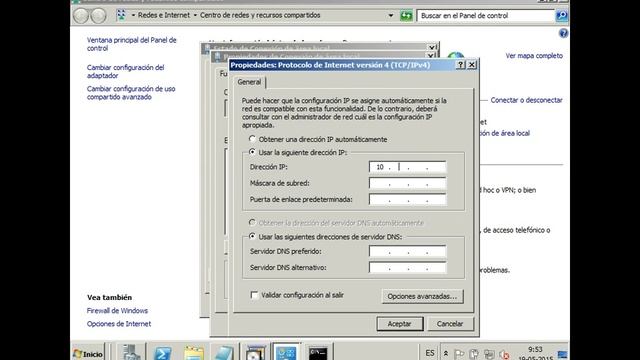Open Firewall de Windows link
The width and height of the screenshot is (640, 360).
point(117,311)
